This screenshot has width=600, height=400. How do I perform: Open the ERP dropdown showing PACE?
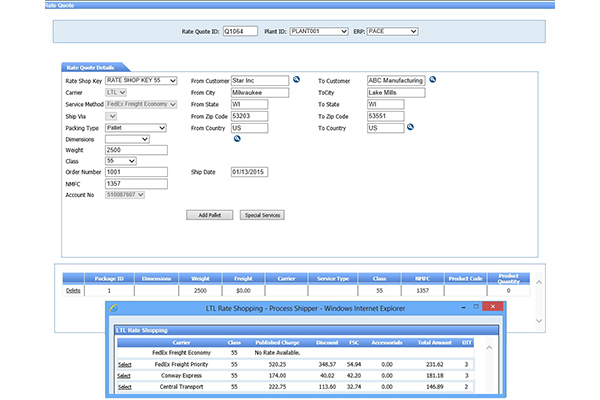392,31
